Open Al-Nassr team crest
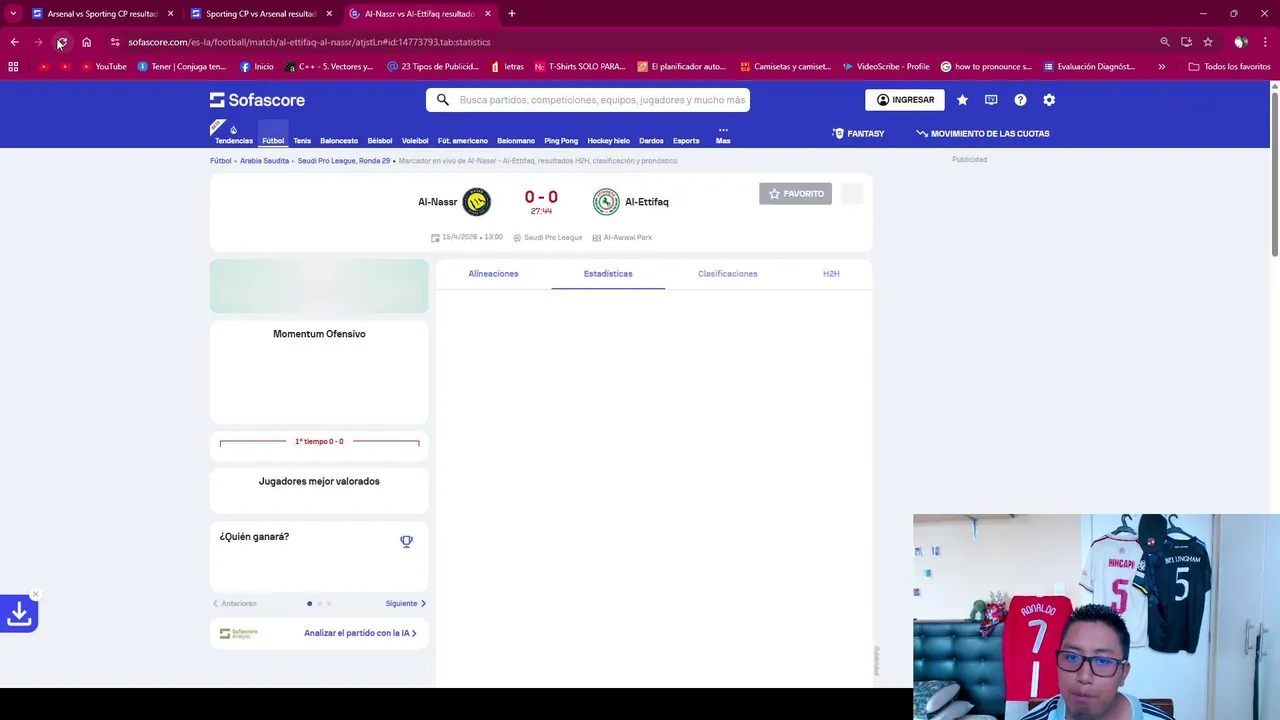The height and width of the screenshot is (720, 1280). pyautogui.click(x=477, y=202)
